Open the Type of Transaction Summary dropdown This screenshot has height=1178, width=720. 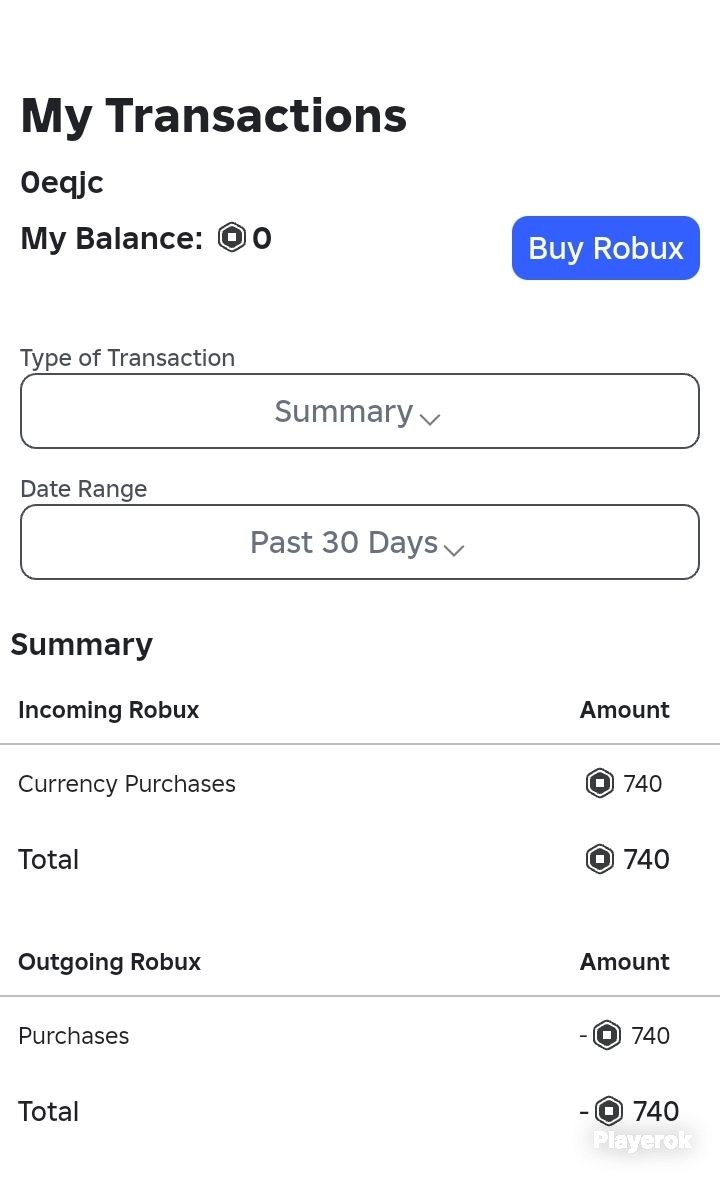360,411
